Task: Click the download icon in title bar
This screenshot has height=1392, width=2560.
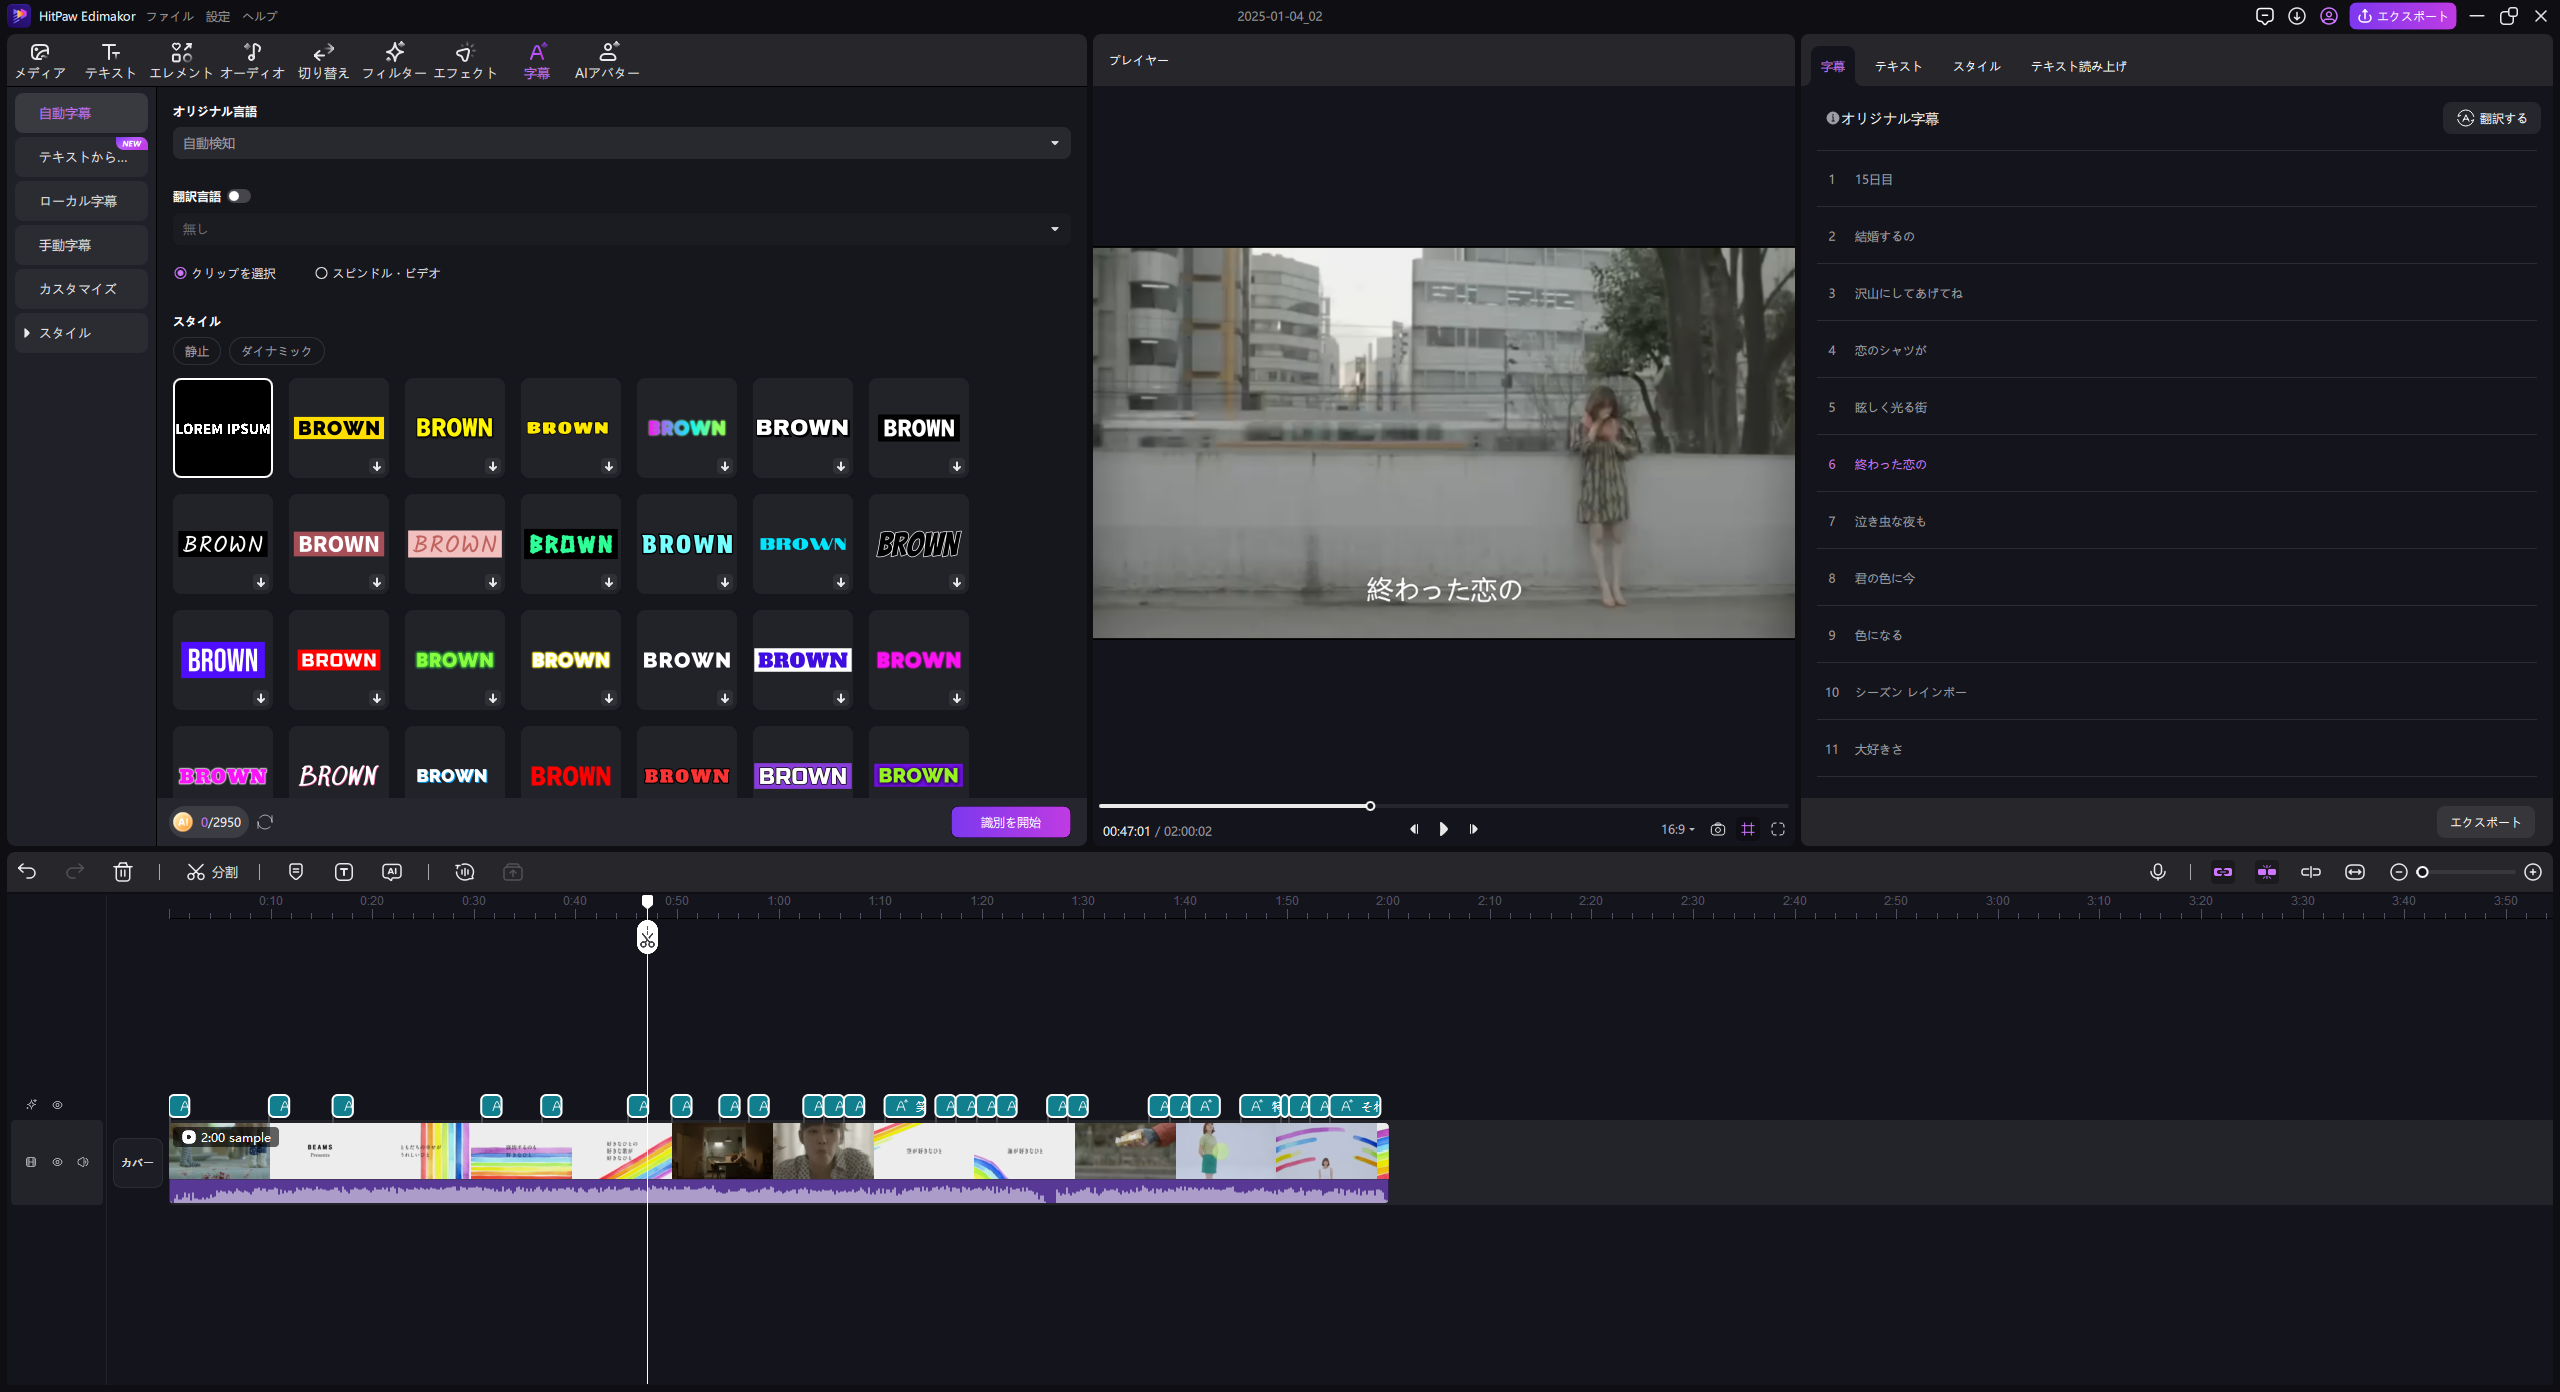Action: pyautogui.click(x=2297, y=16)
